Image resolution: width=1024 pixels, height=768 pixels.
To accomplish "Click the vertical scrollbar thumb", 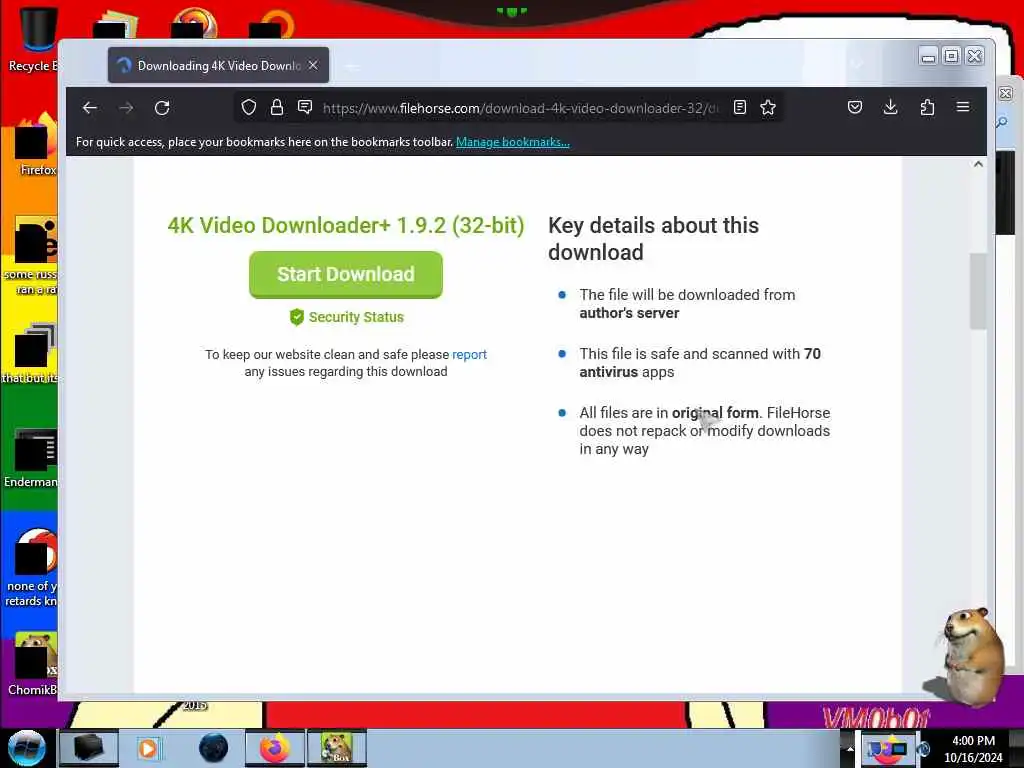I will (978, 291).
